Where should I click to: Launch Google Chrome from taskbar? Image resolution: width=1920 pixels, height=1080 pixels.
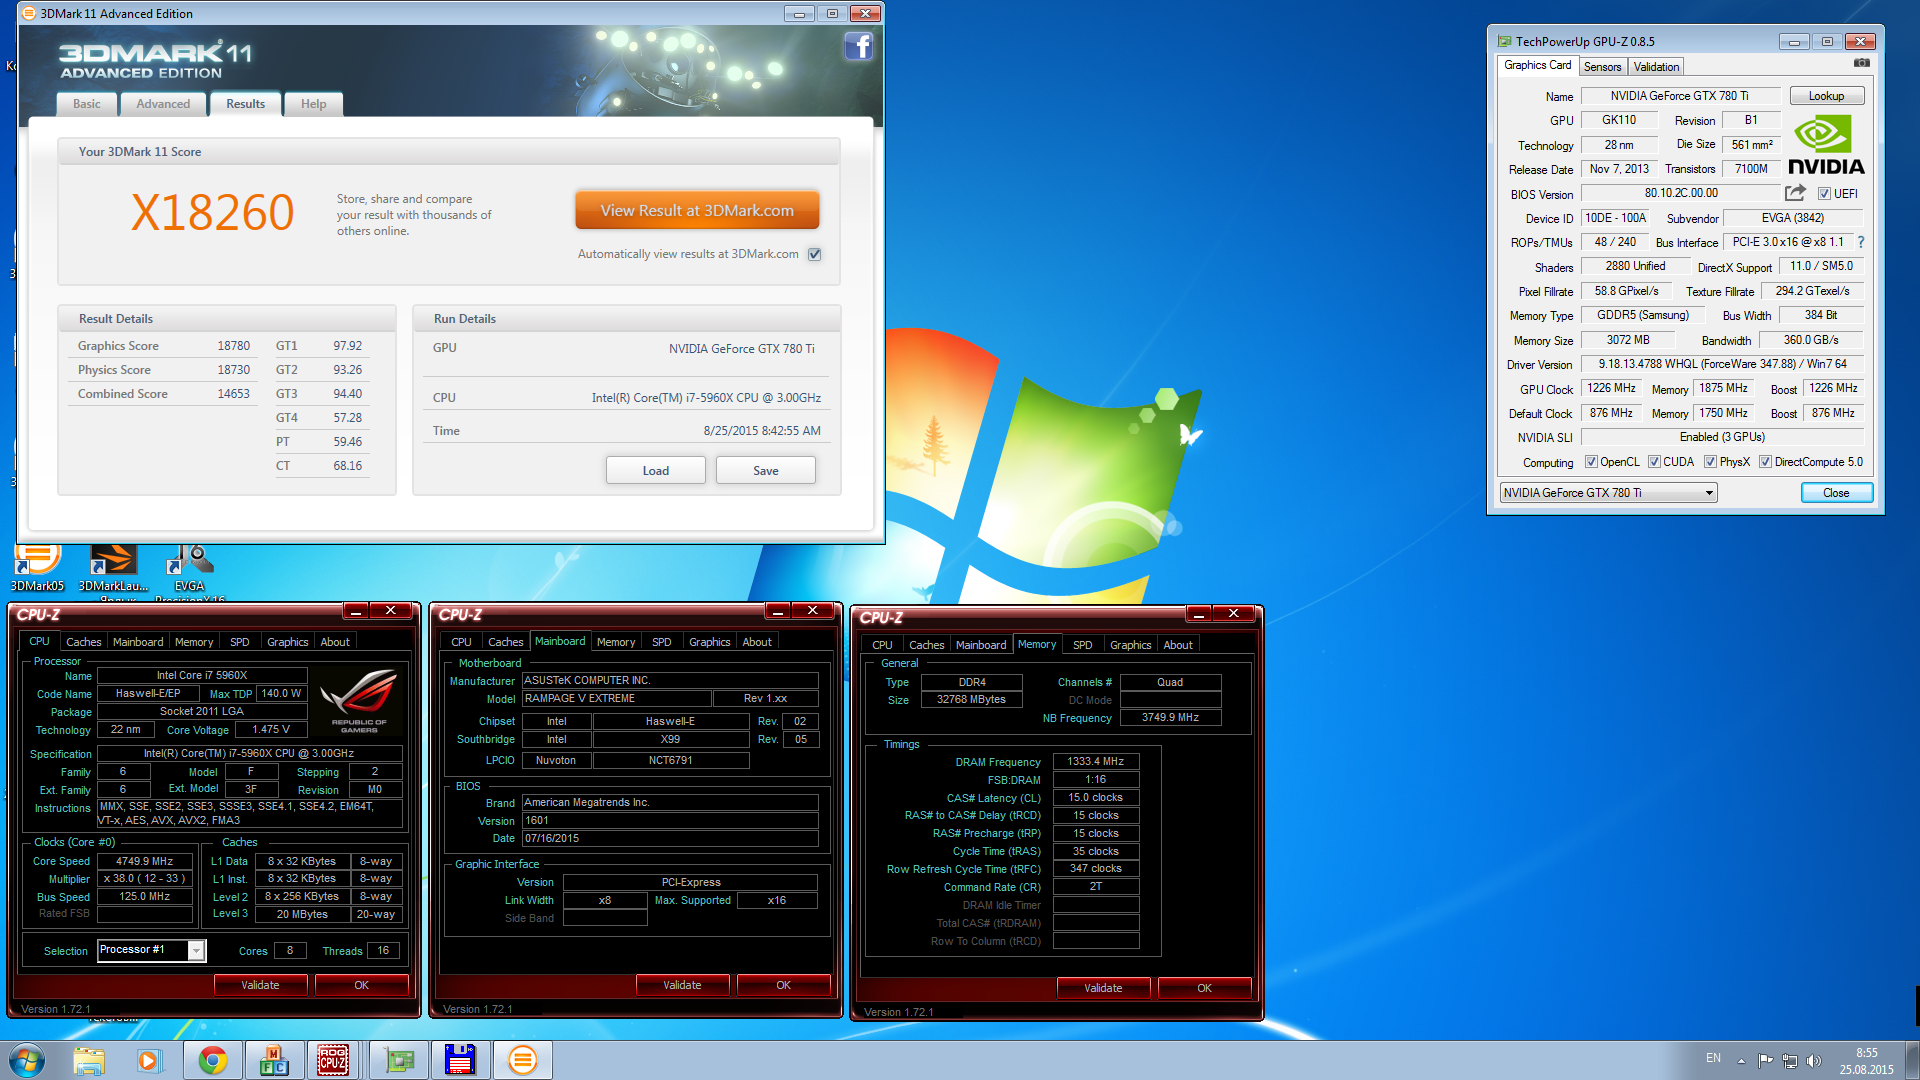(212, 1060)
